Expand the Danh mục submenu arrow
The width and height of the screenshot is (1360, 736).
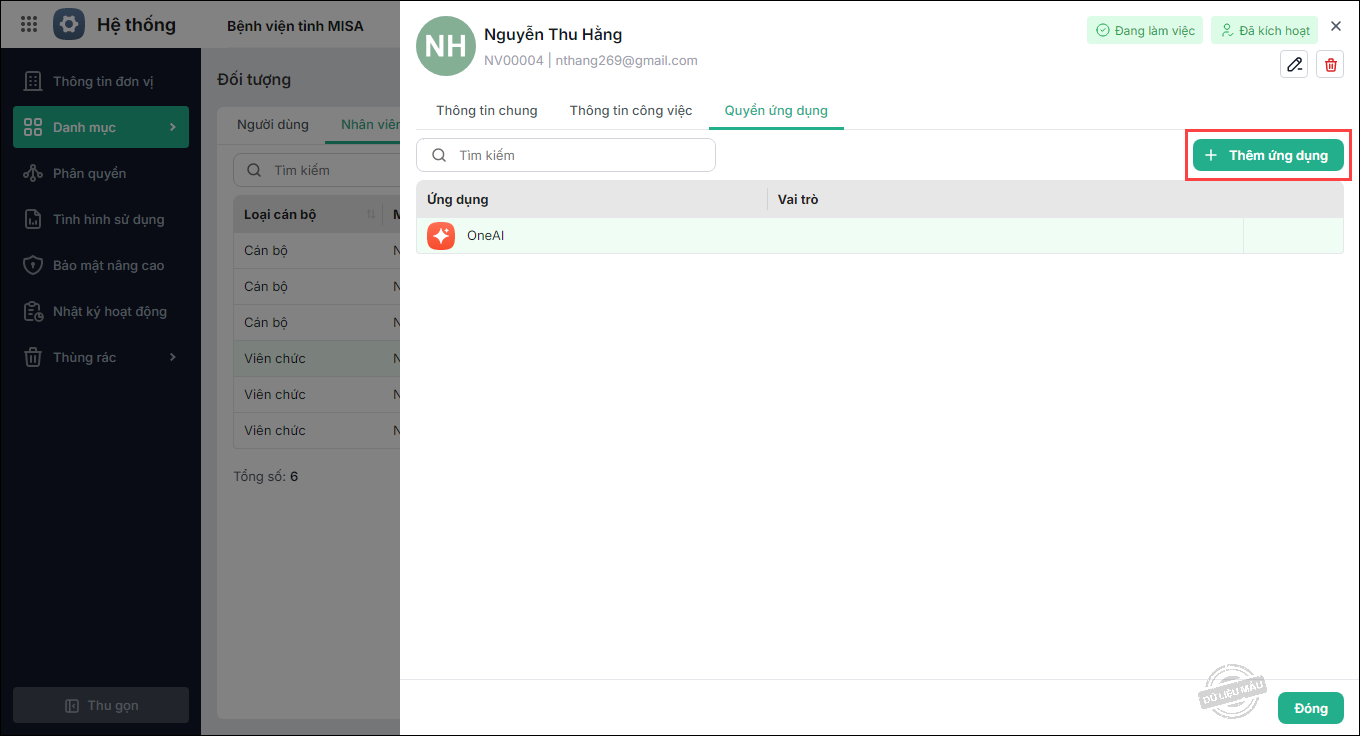click(x=172, y=127)
